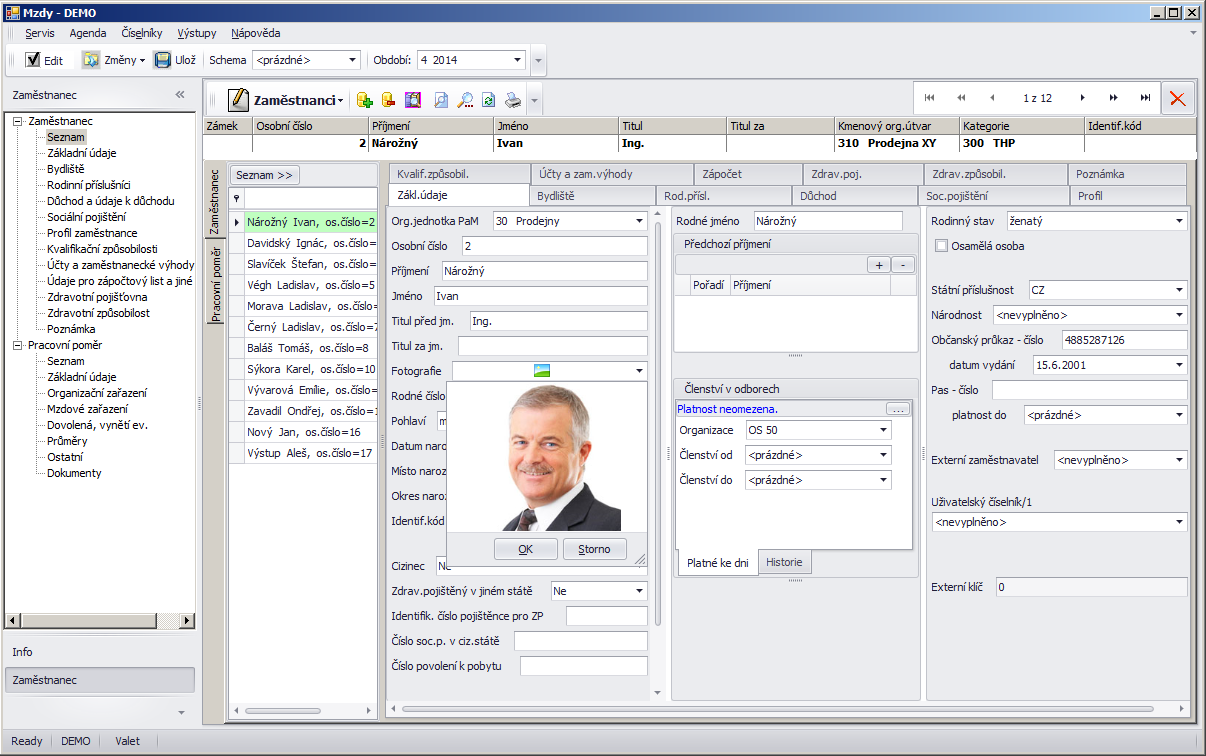Image resolution: width=1206 pixels, height=756 pixels.
Task: Click the magnifier search icon in toolbar
Action: (x=465, y=100)
